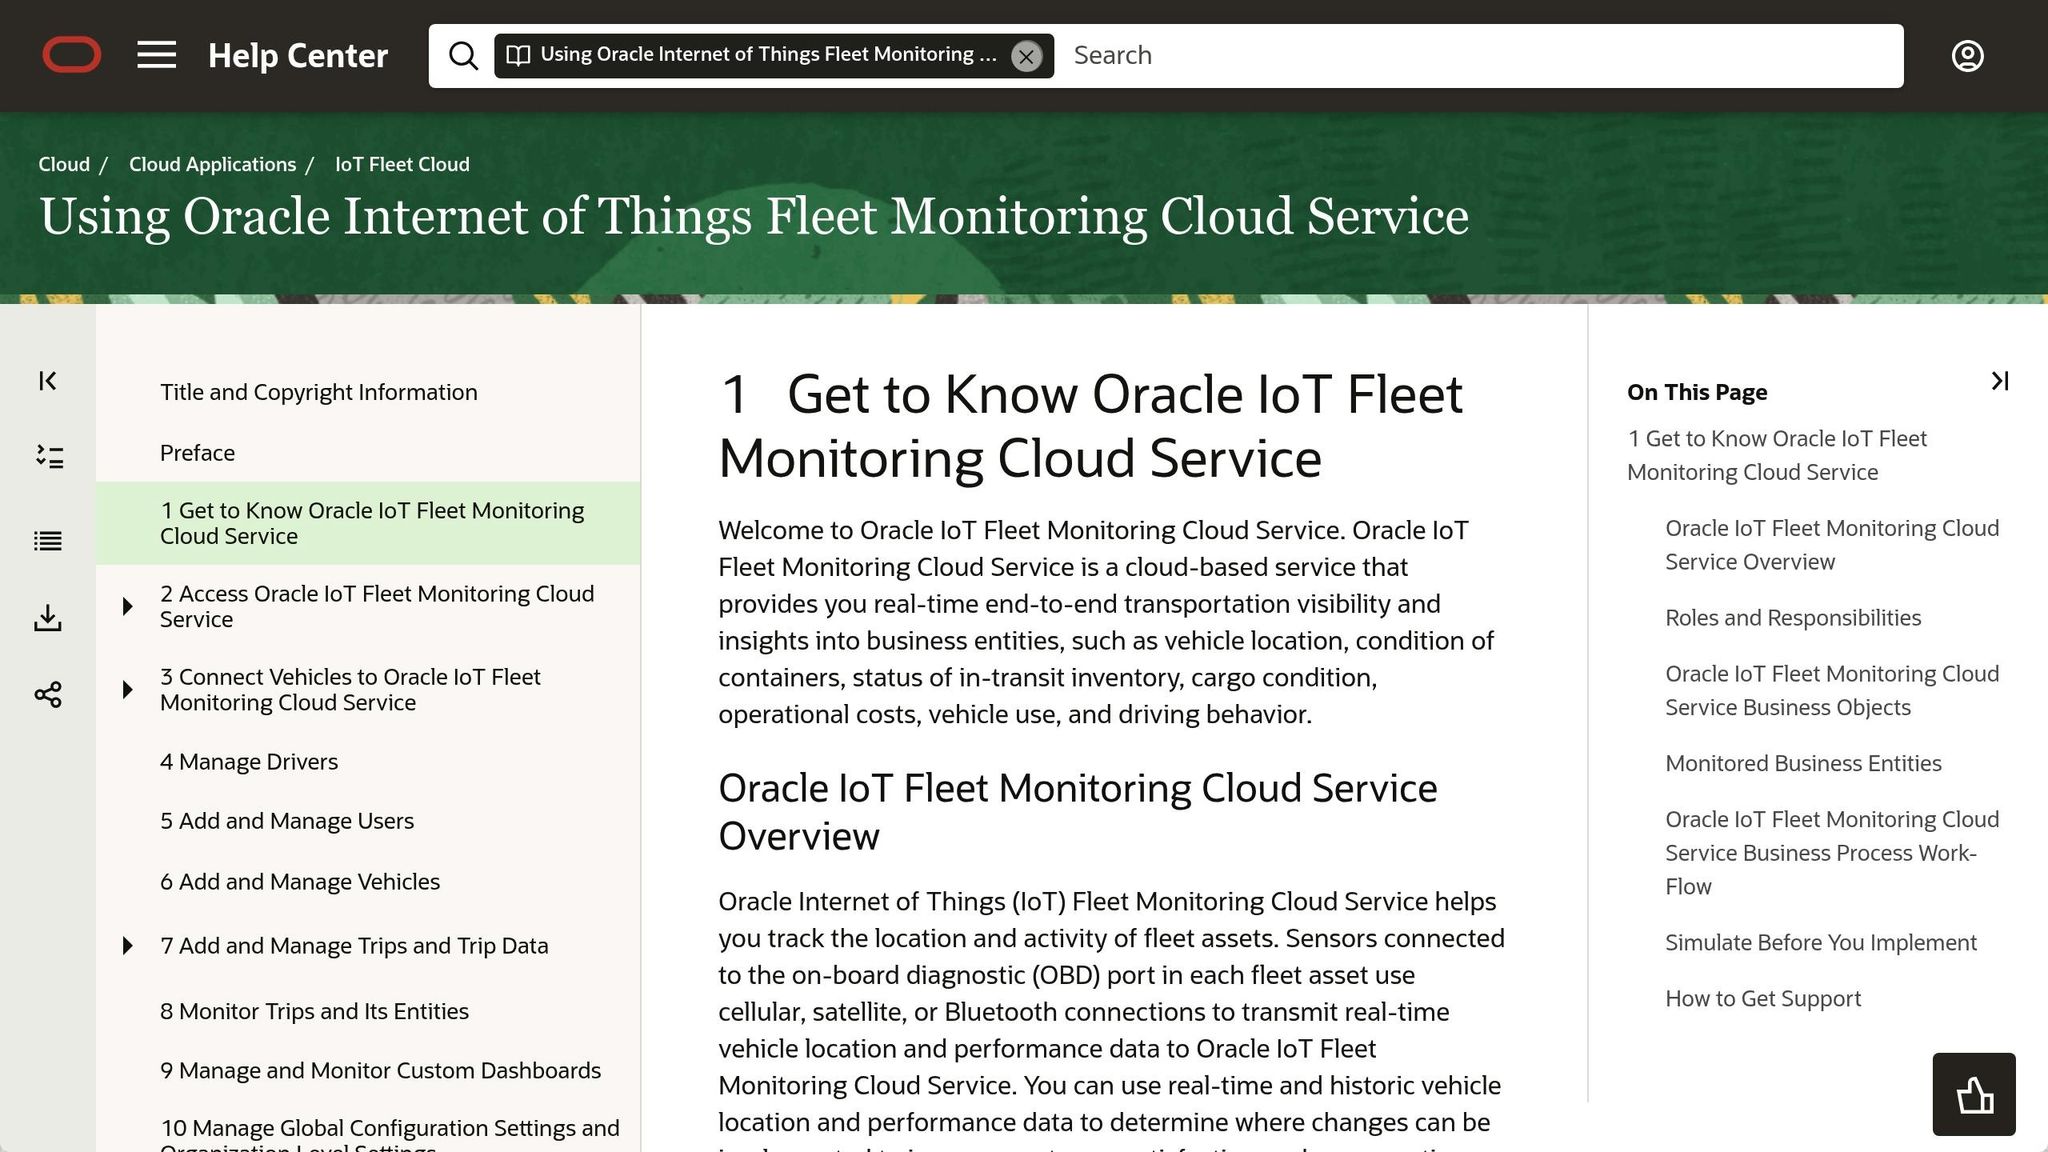Expand chapter 2 Access Oracle IoT Fleet
The width and height of the screenshot is (2048, 1152).
(127, 606)
